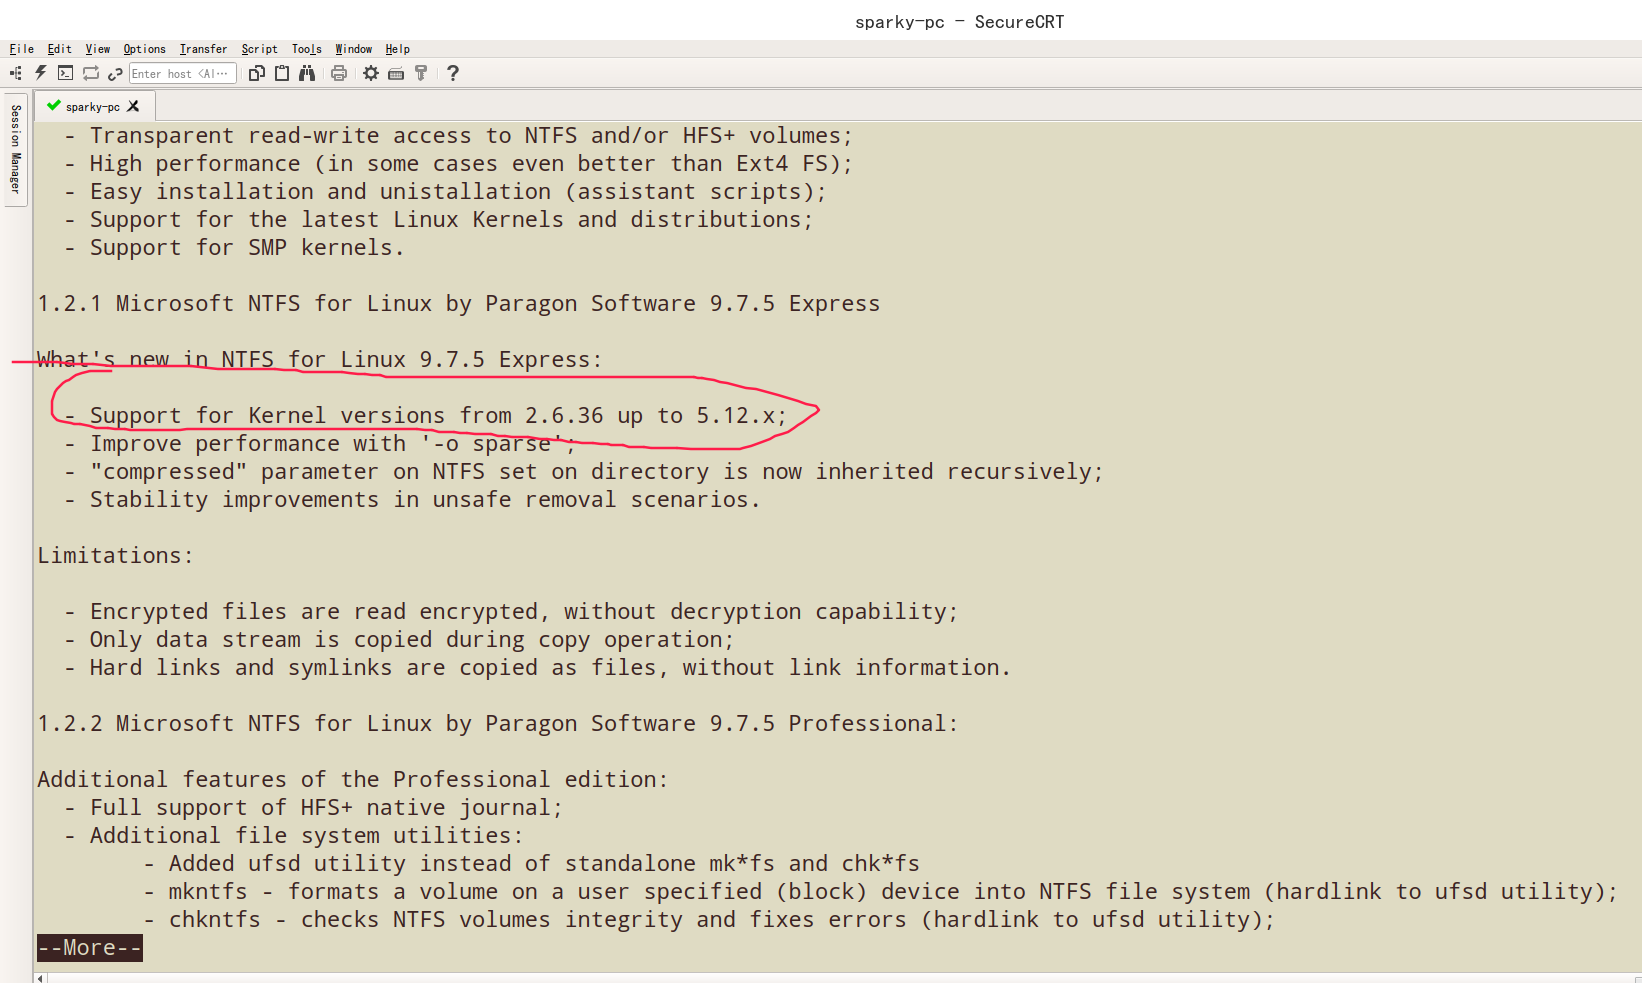Screen dimensions: 1642x983
Task: Click the text 'Limitations:'
Action: click(x=115, y=556)
